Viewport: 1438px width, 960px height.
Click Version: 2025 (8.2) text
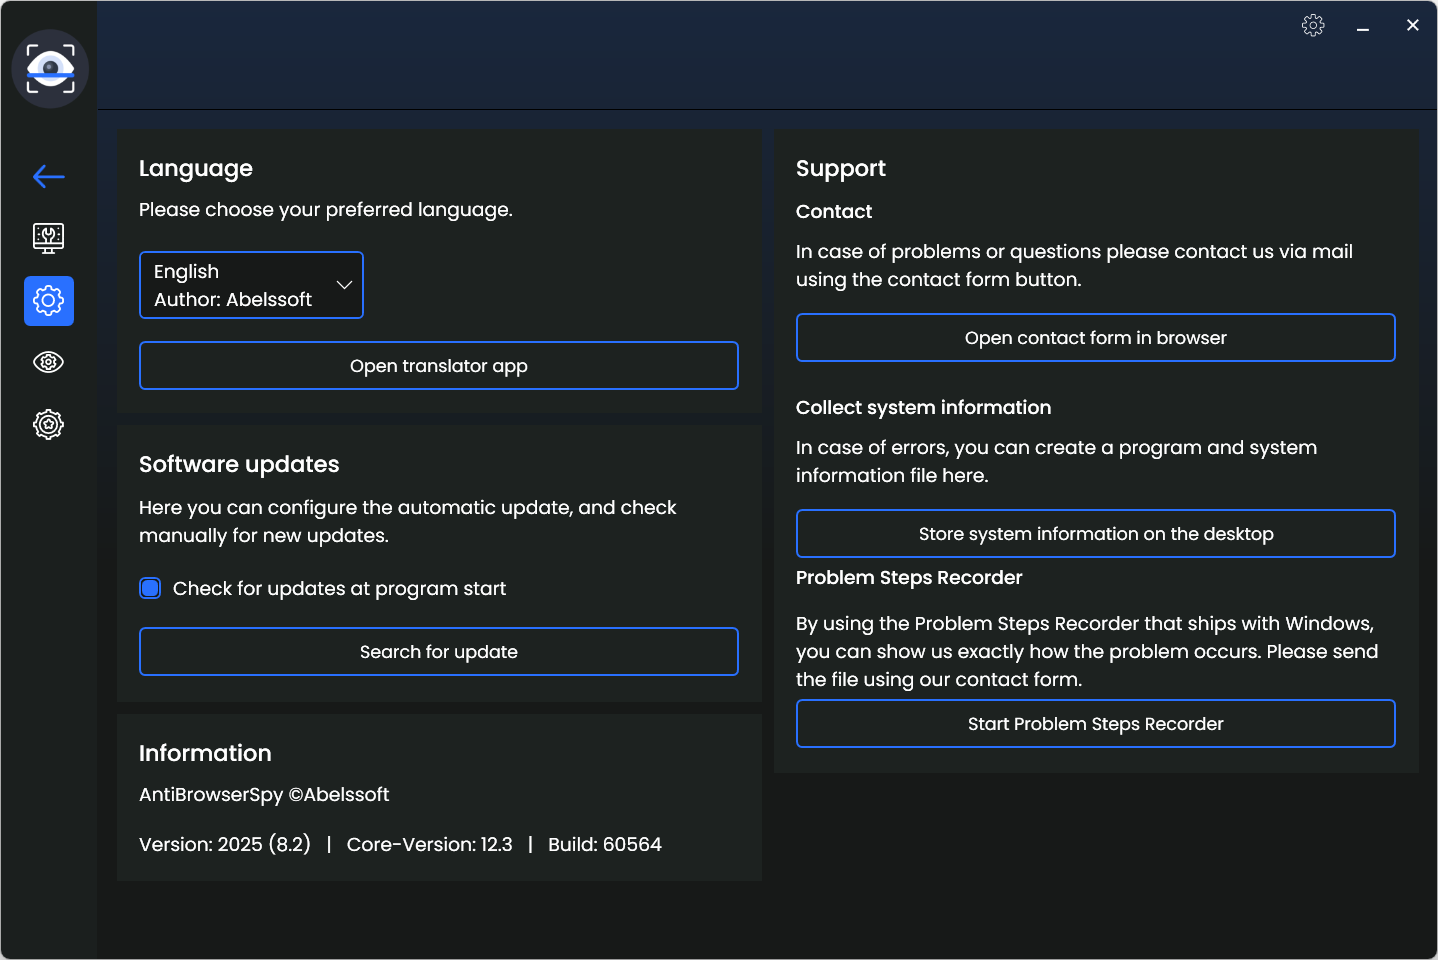coord(225,844)
